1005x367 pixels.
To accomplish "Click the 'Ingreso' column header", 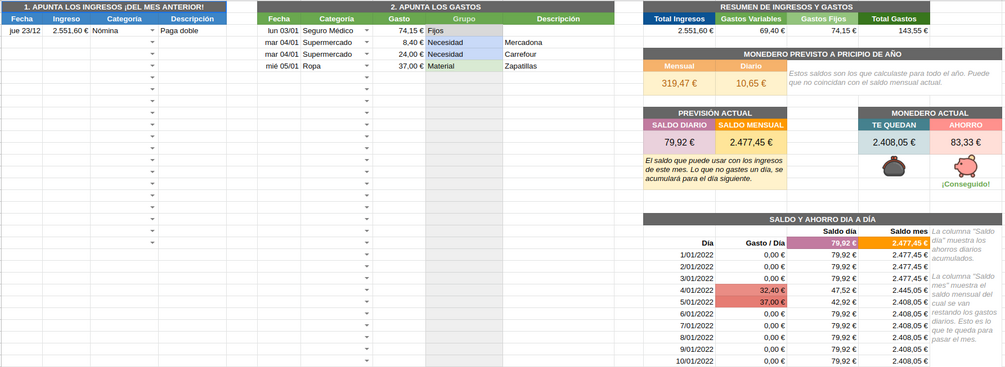I will click(x=67, y=19).
